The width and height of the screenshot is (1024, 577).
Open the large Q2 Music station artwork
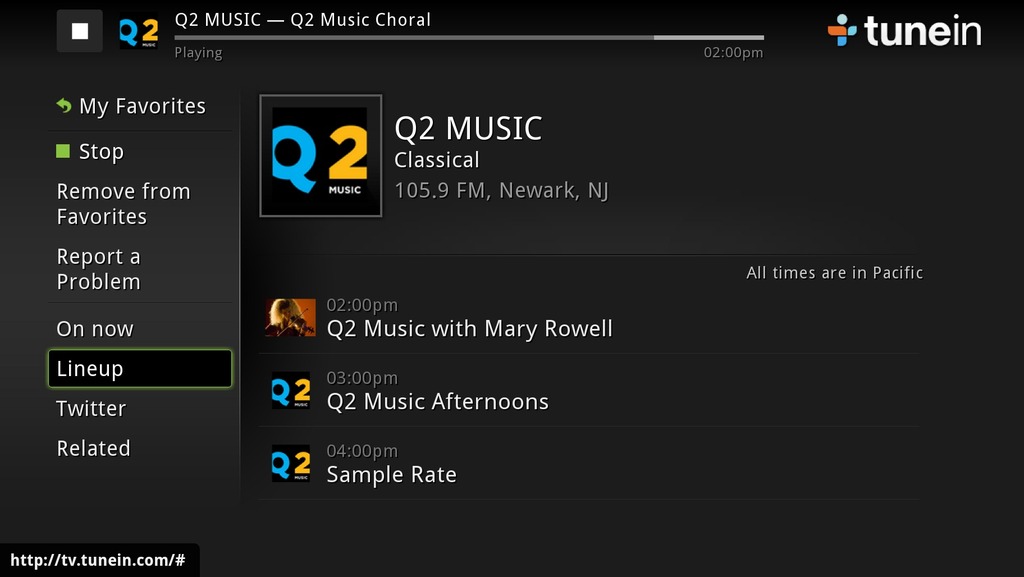[321, 155]
